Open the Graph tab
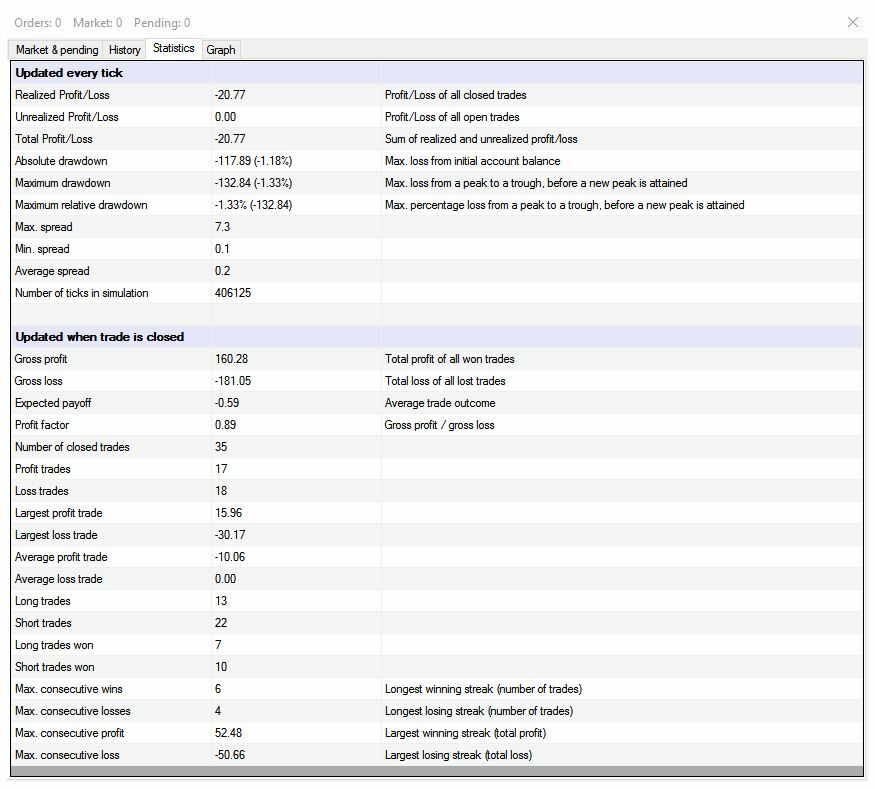 [x=221, y=50]
